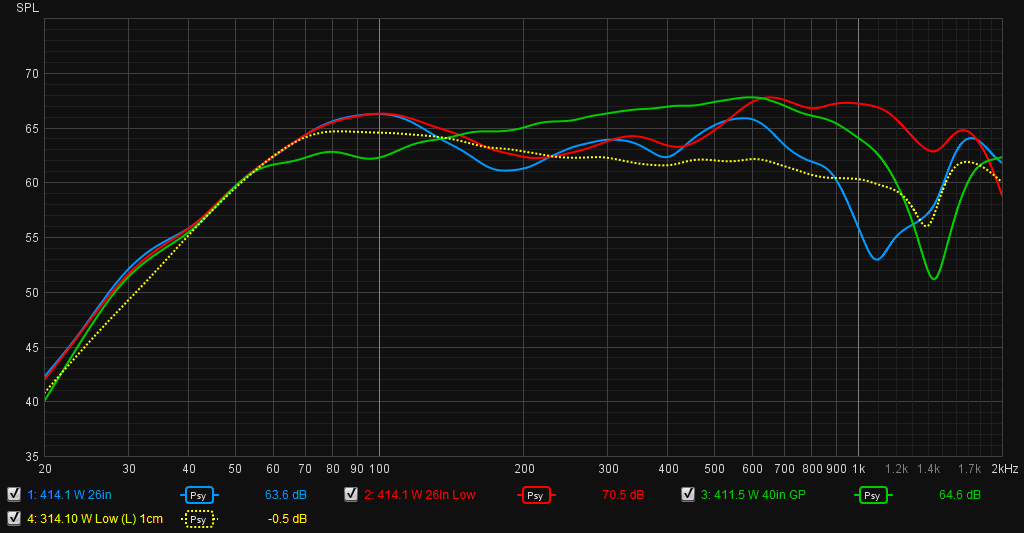The height and width of the screenshot is (533, 1024).
Task: Click the blue Psy smoothing indicator
Action: click(199, 495)
